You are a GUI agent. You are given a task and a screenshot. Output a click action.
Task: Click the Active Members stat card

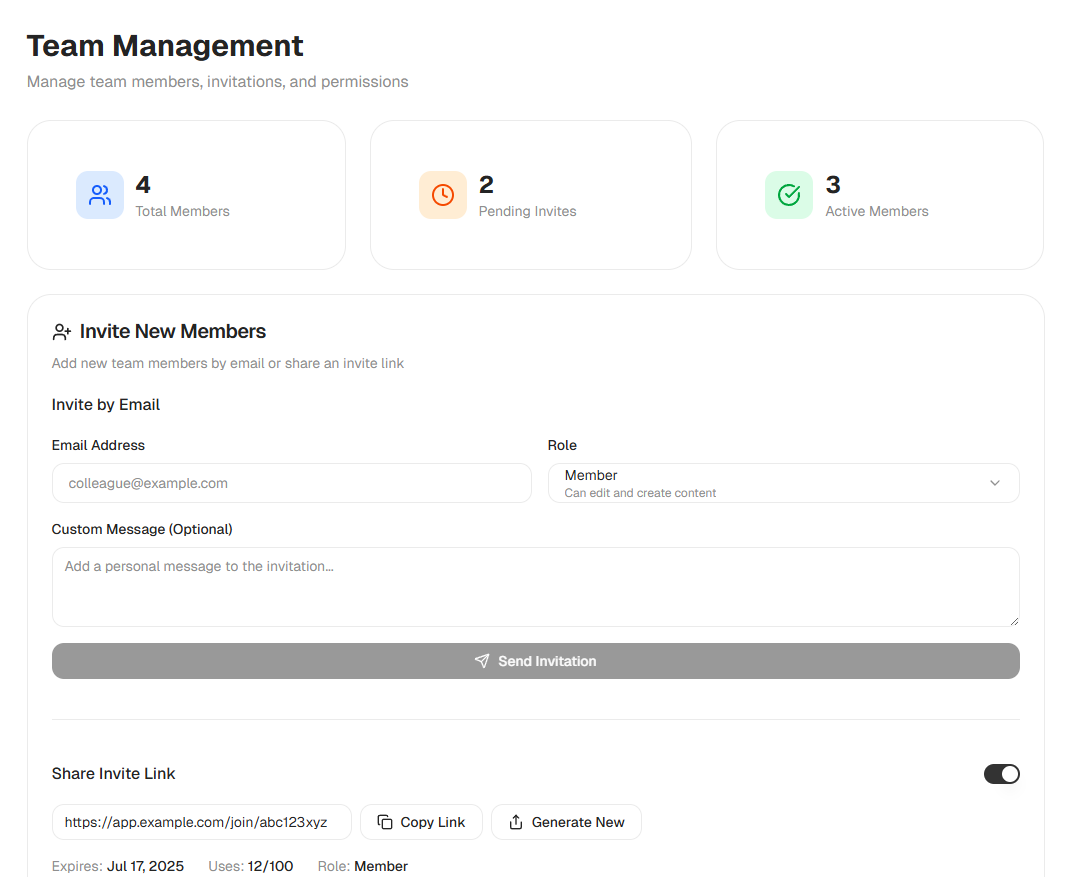pos(880,195)
